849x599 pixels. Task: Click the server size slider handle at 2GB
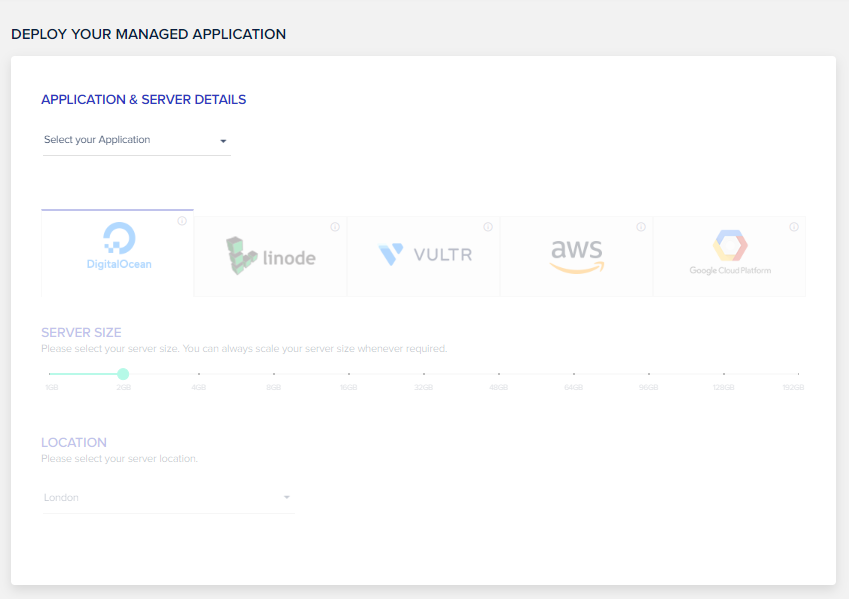[123, 374]
